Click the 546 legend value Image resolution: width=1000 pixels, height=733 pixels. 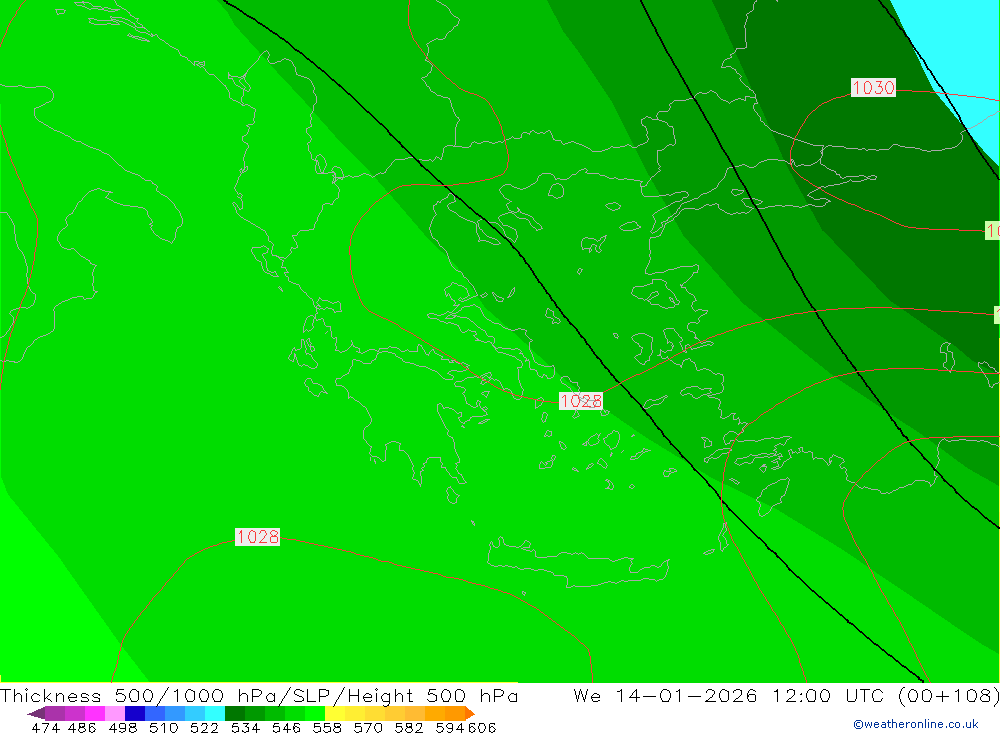286,727
